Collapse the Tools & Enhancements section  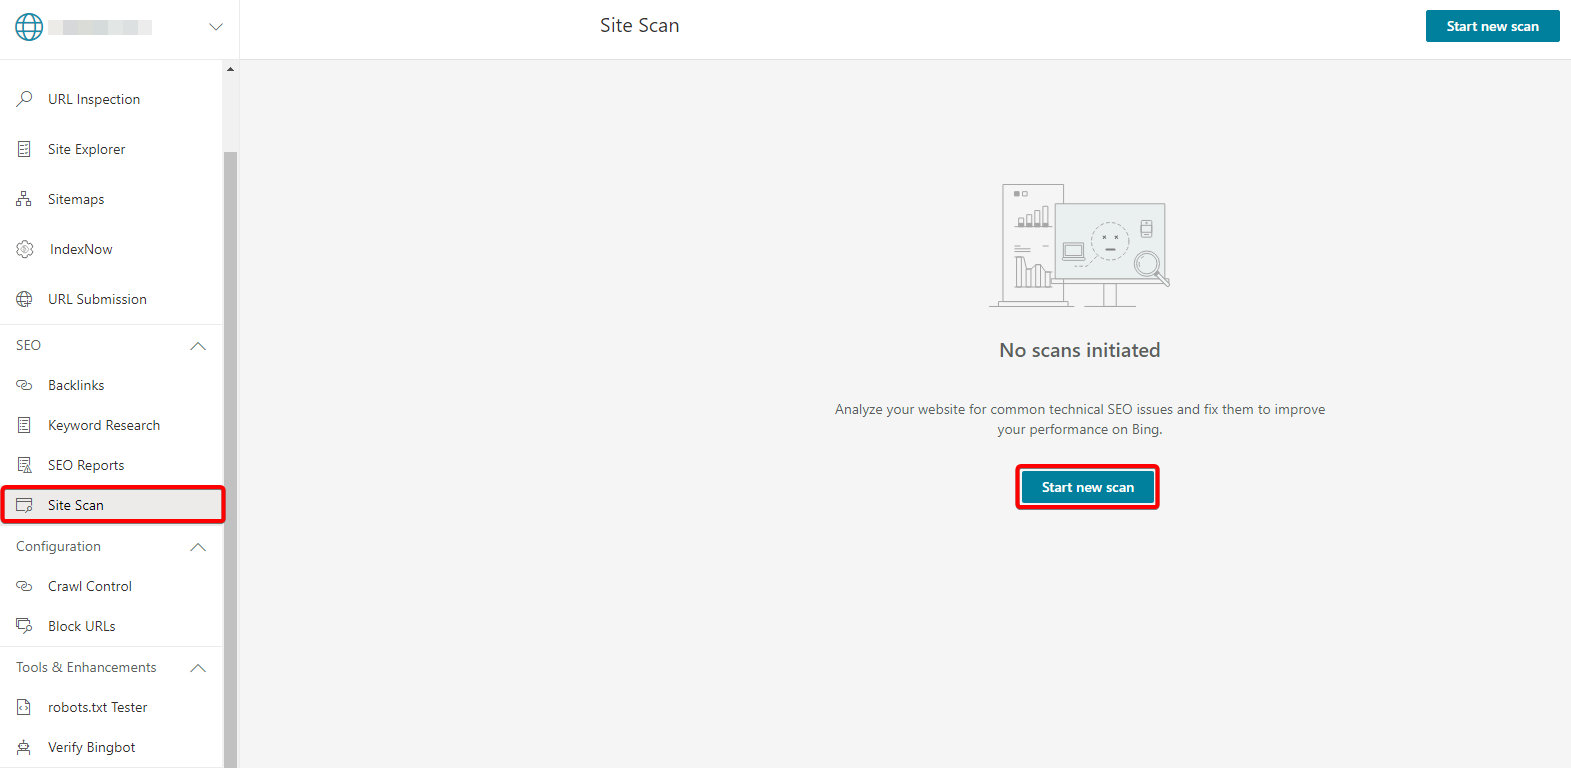(x=198, y=668)
